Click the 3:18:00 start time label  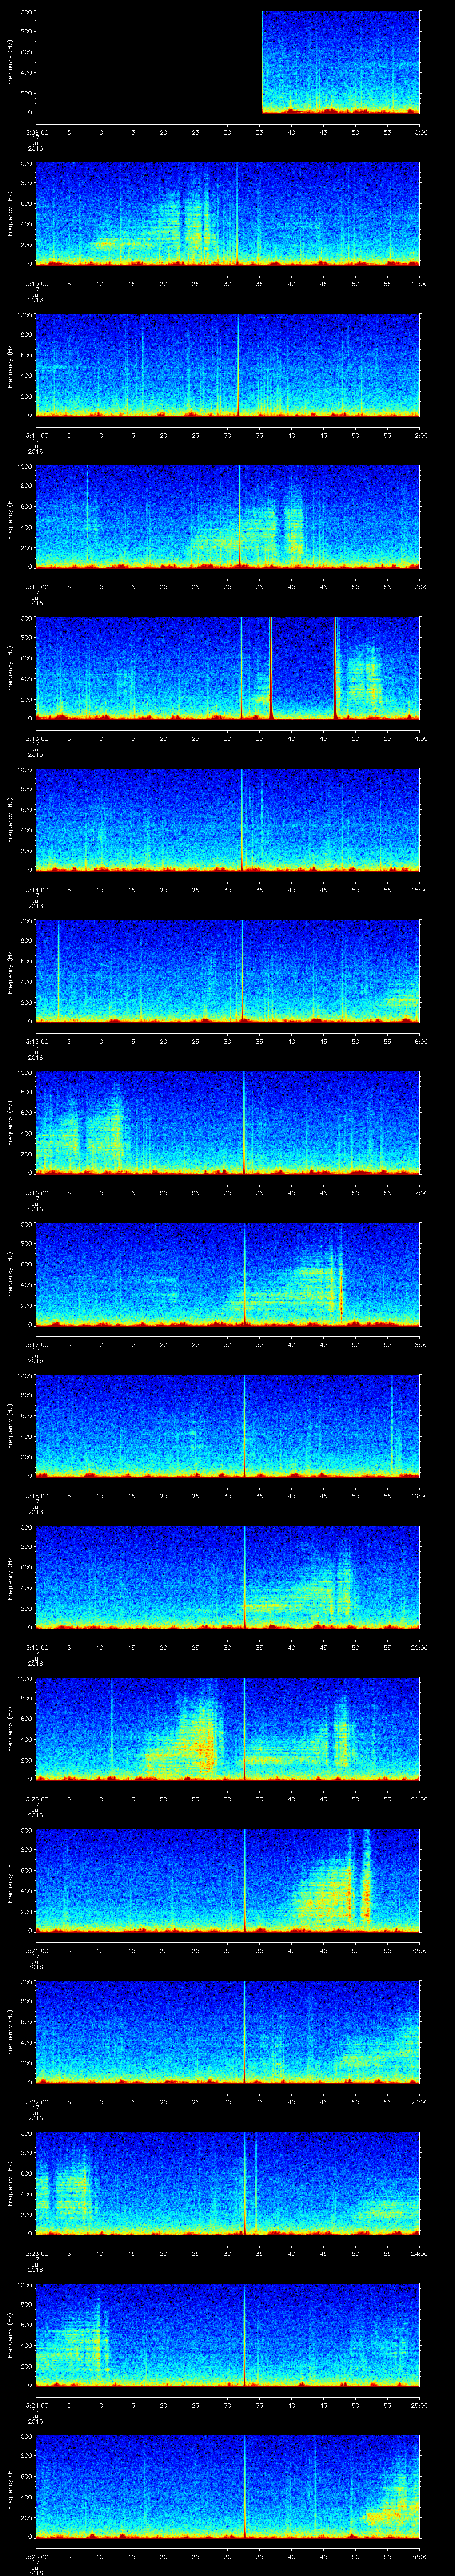36,1496
